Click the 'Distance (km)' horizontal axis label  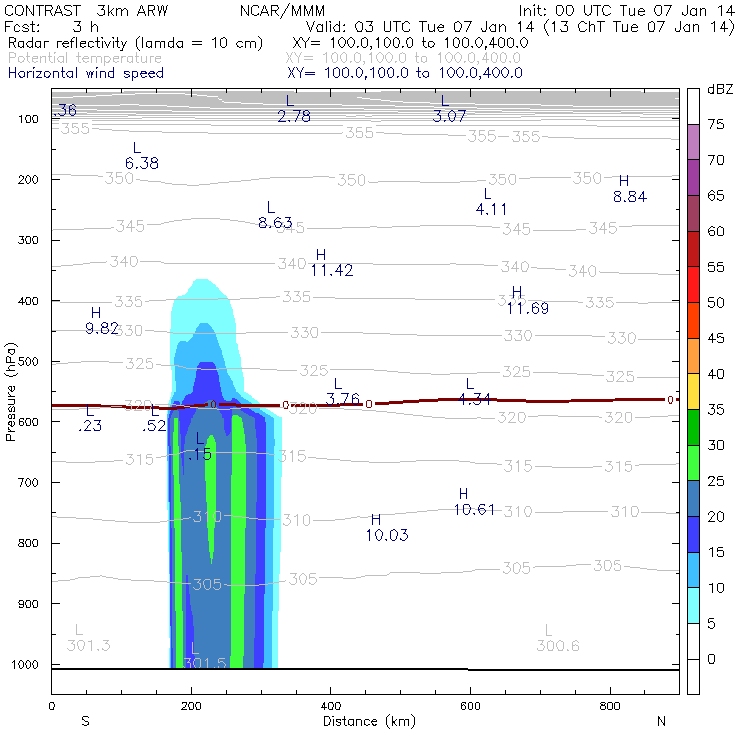pos(369,721)
